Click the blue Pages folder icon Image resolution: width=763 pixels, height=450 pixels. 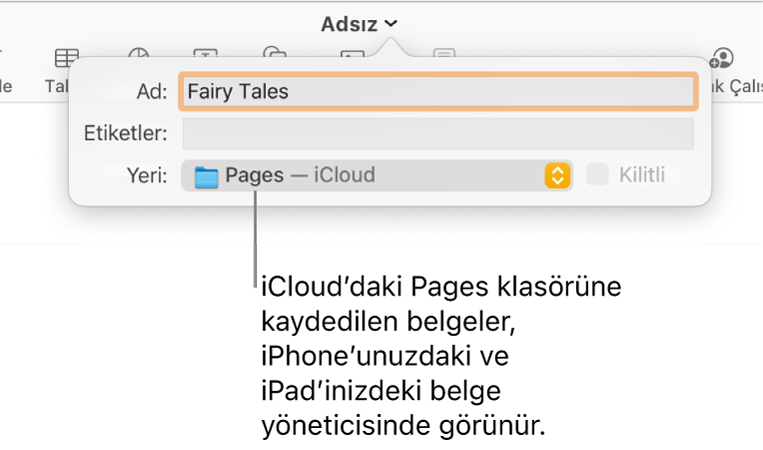pyautogui.click(x=206, y=177)
